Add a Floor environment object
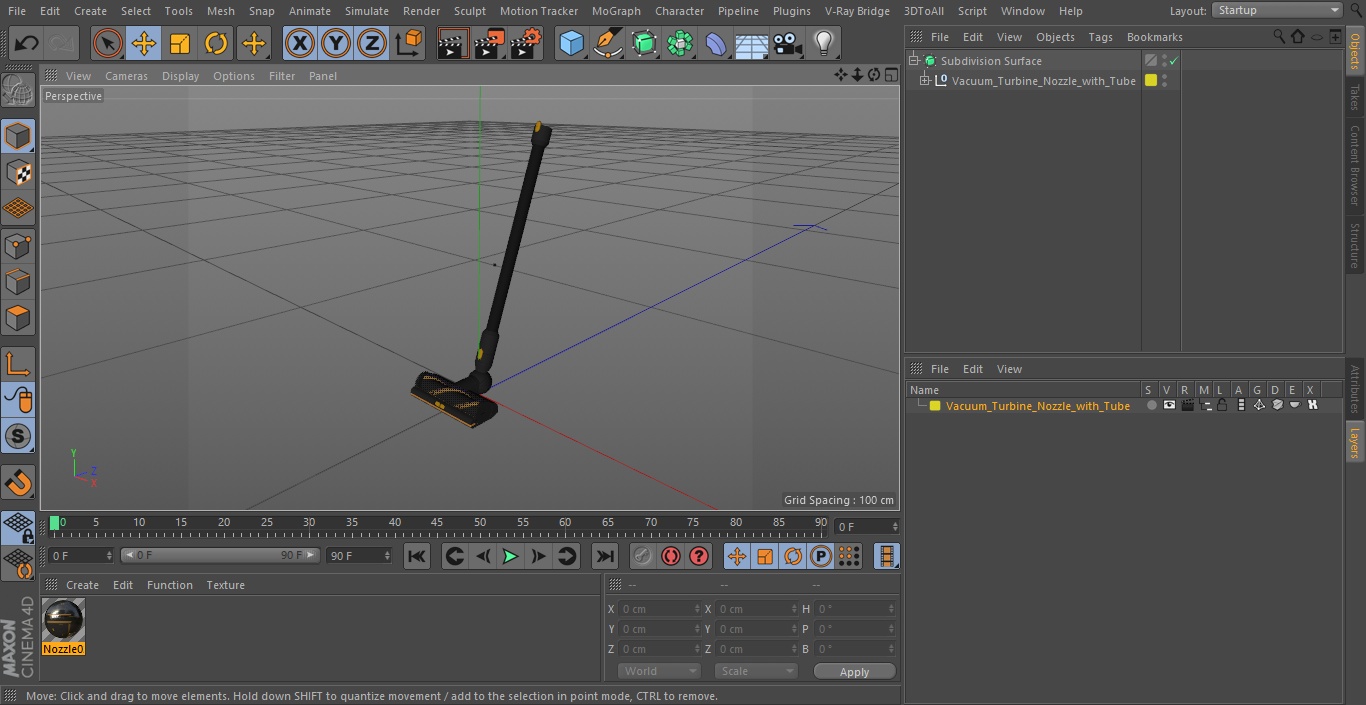 tap(752, 44)
